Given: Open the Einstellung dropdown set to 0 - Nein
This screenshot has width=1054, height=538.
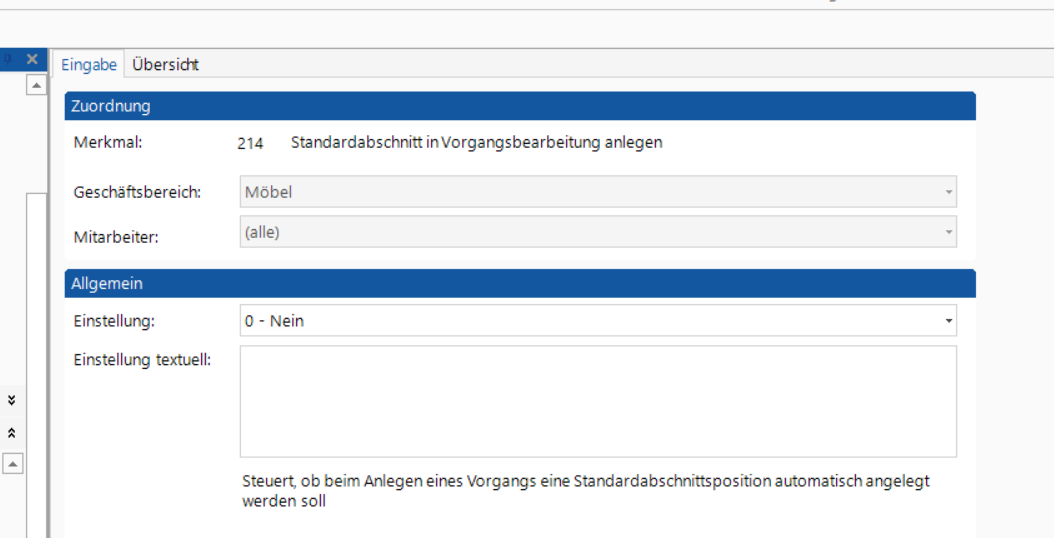Looking at the screenshot, I should coord(598,321).
